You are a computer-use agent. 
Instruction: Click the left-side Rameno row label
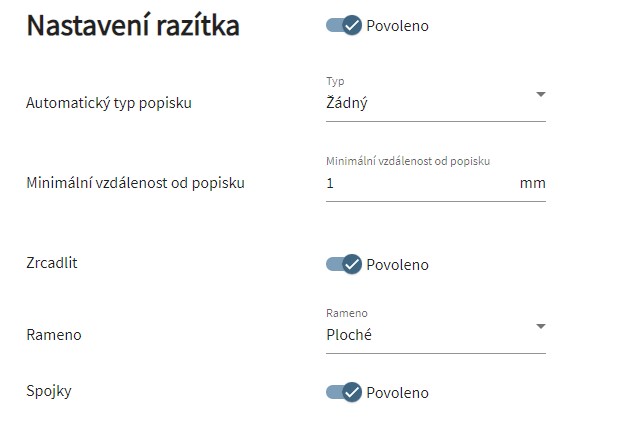54,335
